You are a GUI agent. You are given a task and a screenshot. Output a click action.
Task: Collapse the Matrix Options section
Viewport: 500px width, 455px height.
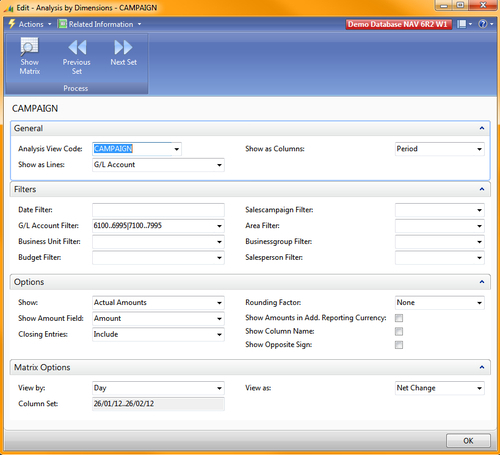point(482,367)
